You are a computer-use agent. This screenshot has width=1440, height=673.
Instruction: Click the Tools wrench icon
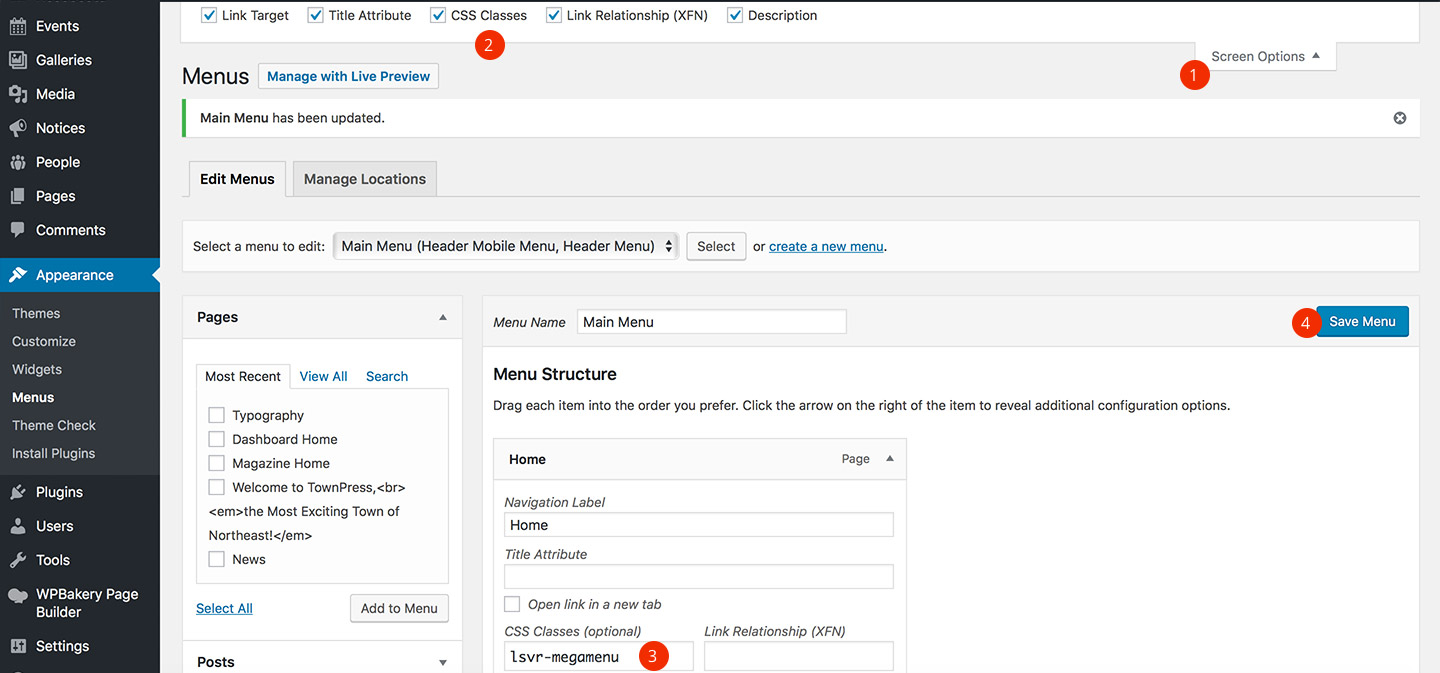click(x=17, y=560)
